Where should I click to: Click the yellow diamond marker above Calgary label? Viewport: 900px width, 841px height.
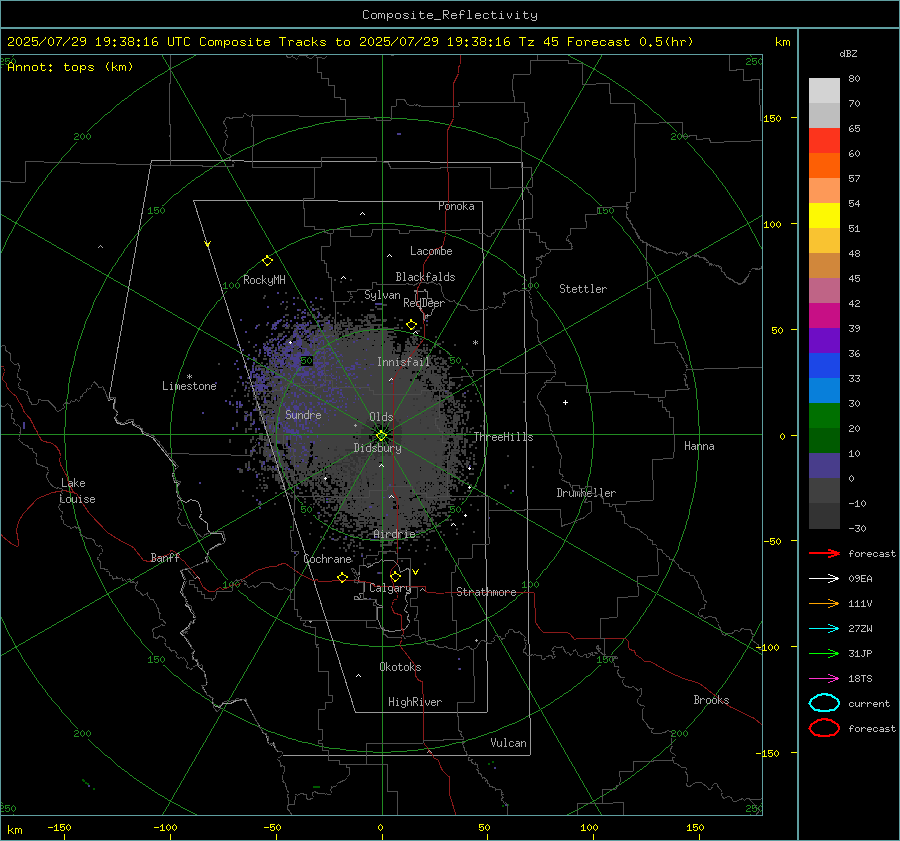(395, 576)
